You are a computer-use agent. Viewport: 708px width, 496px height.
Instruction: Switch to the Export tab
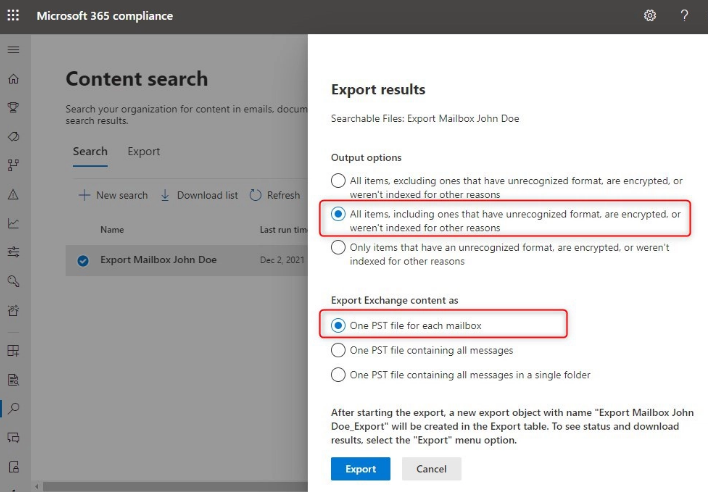tap(144, 151)
